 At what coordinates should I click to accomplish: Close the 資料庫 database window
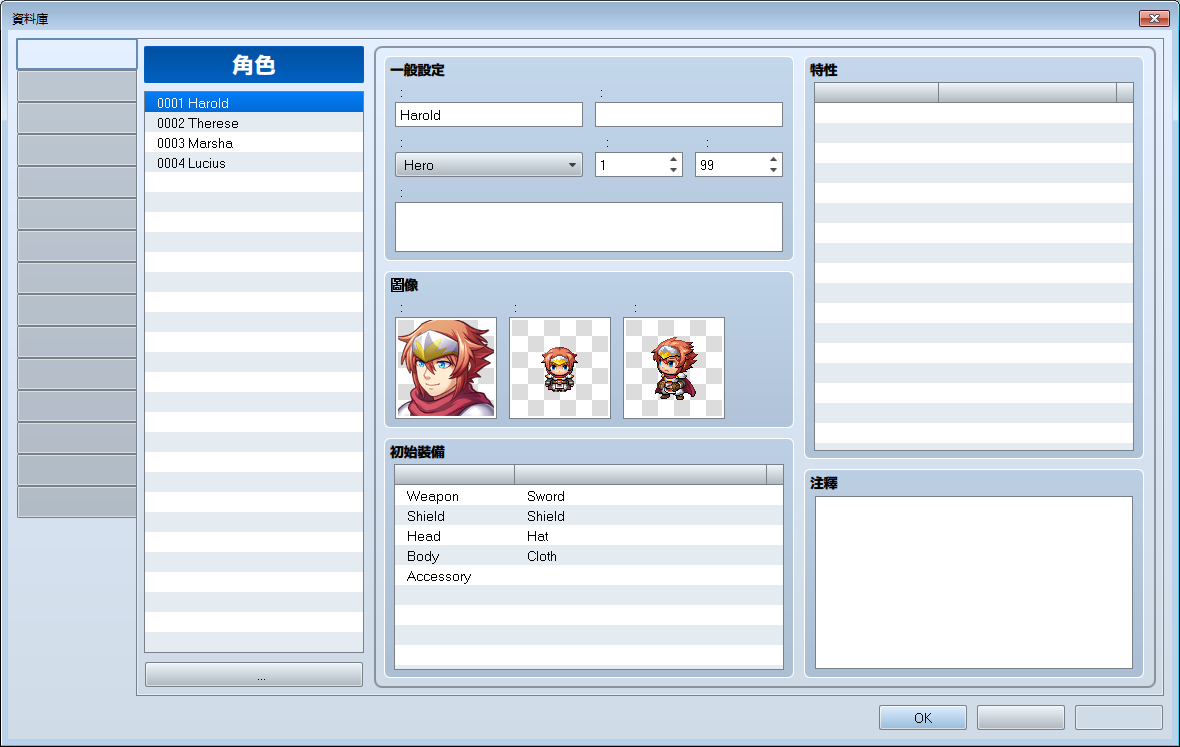(x=1154, y=18)
